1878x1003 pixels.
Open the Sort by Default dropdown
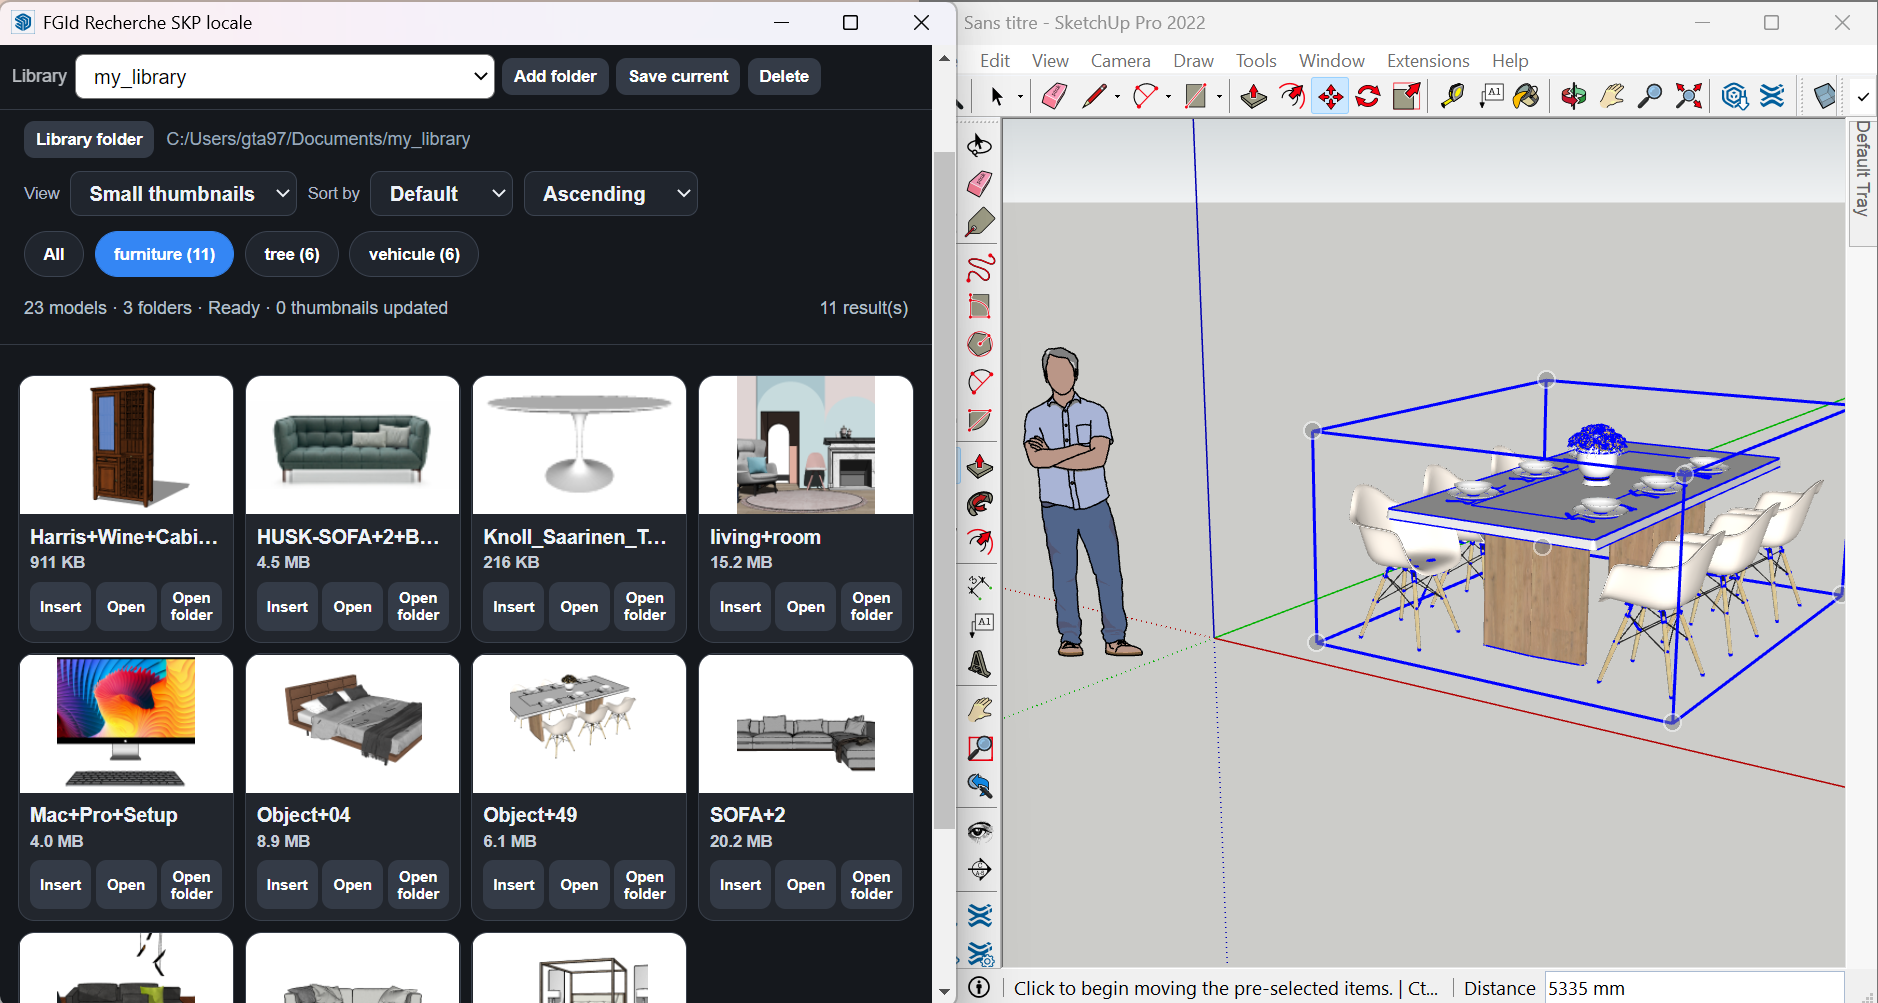(x=441, y=194)
